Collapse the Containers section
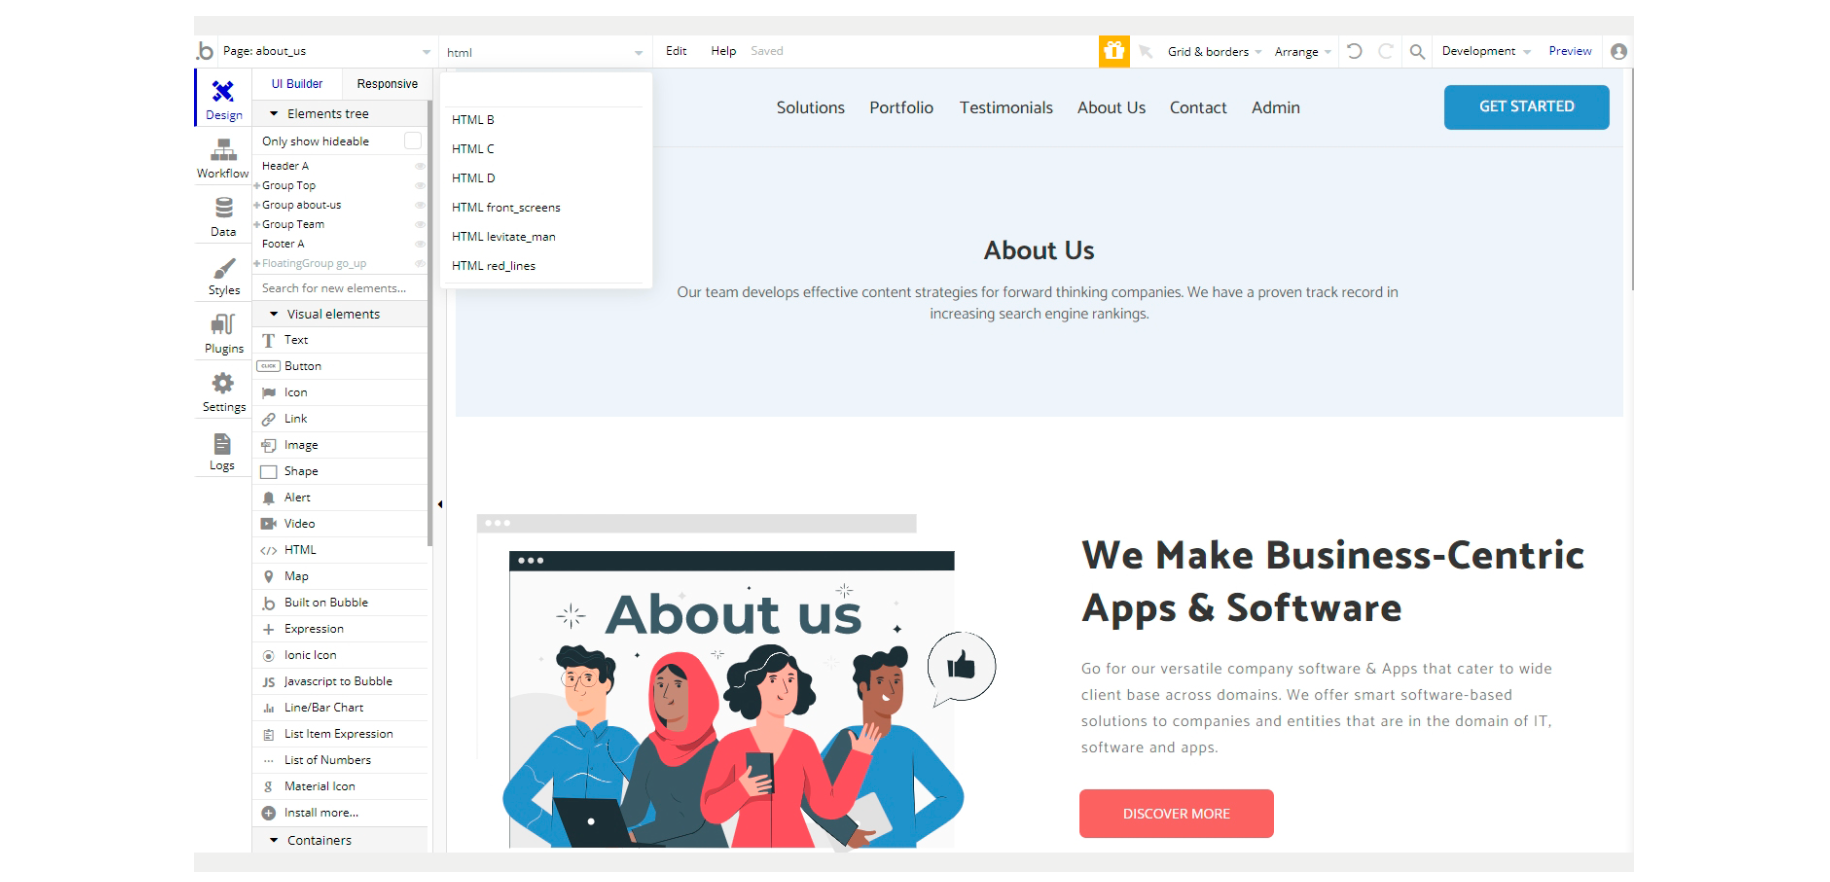 tap(274, 840)
